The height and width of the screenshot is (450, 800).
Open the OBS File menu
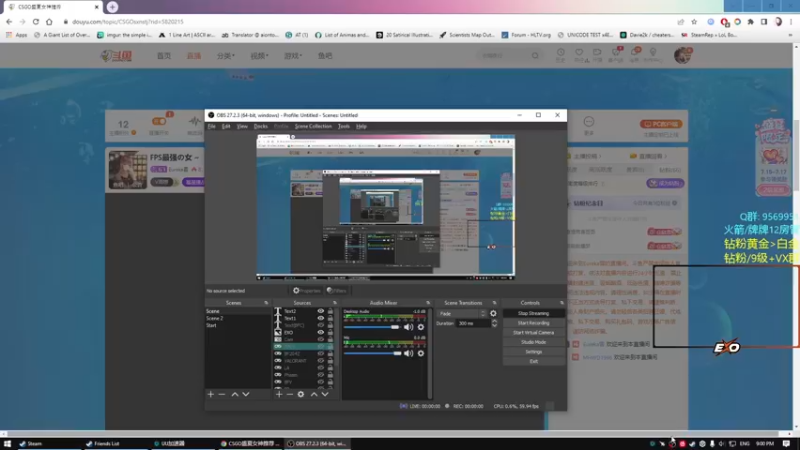pyautogui.click(x=211, y=126)
